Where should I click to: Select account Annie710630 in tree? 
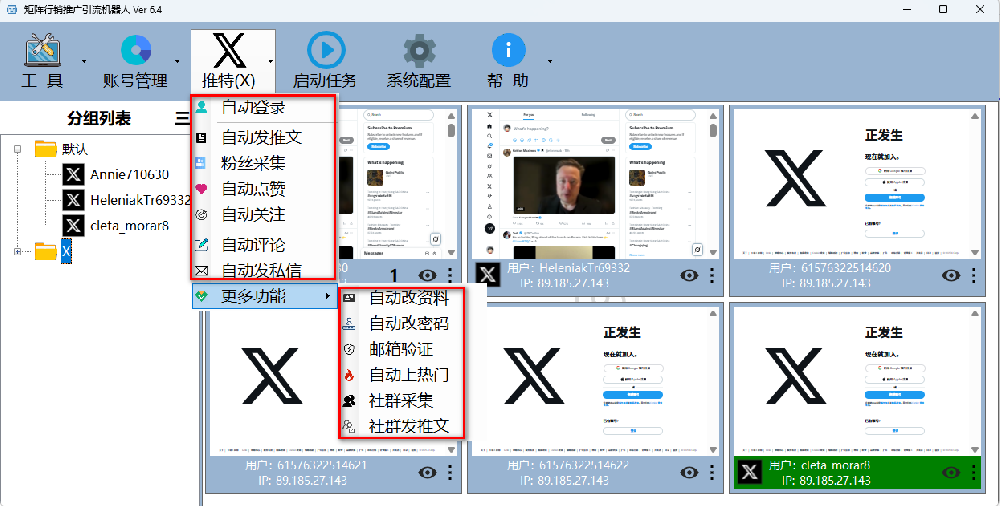pos(116,175)
